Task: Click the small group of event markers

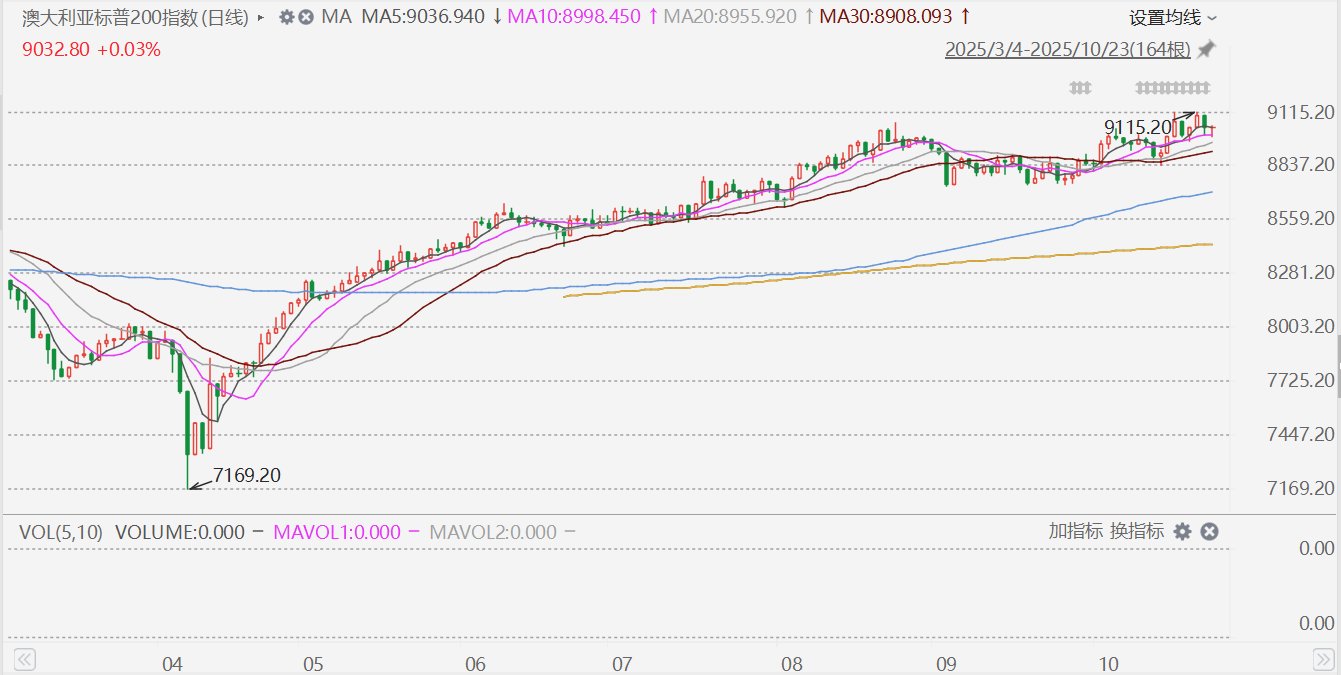Action: click(1079, 88)
